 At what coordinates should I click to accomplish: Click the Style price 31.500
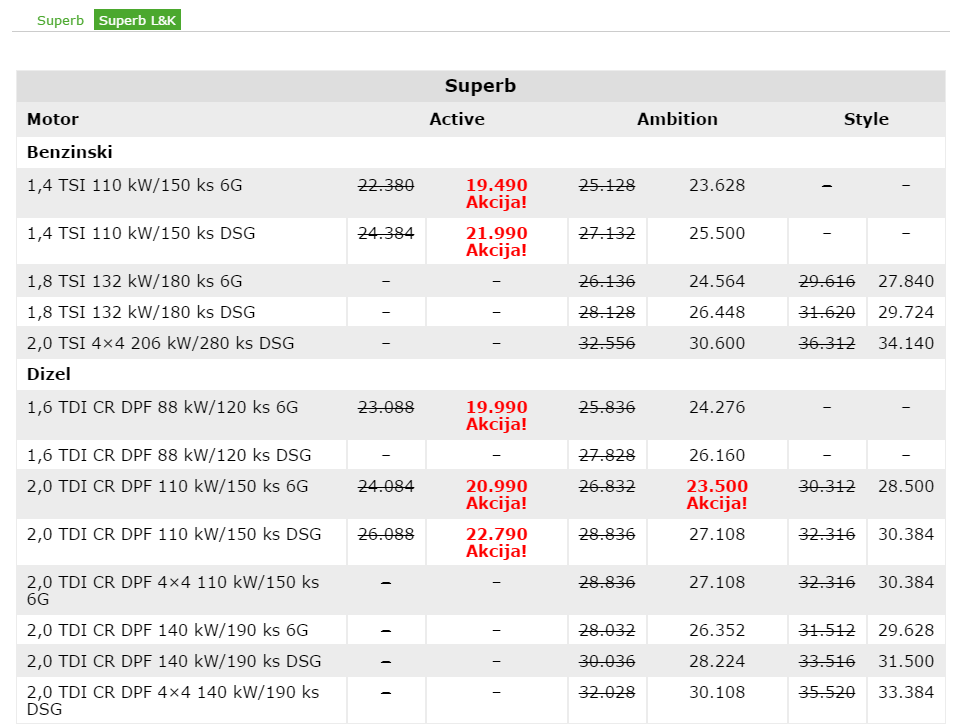click(x=906, y=661)
